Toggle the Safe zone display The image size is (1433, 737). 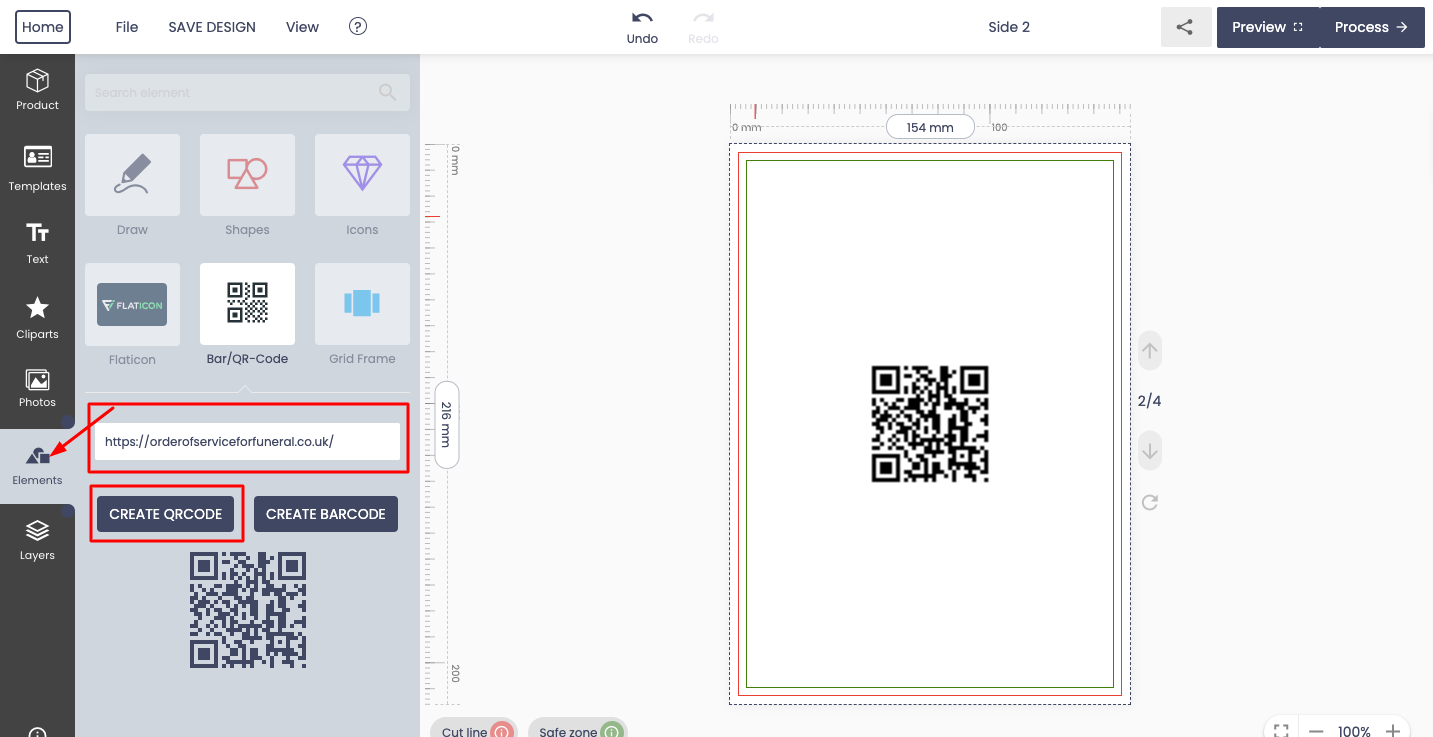[578, 729]
